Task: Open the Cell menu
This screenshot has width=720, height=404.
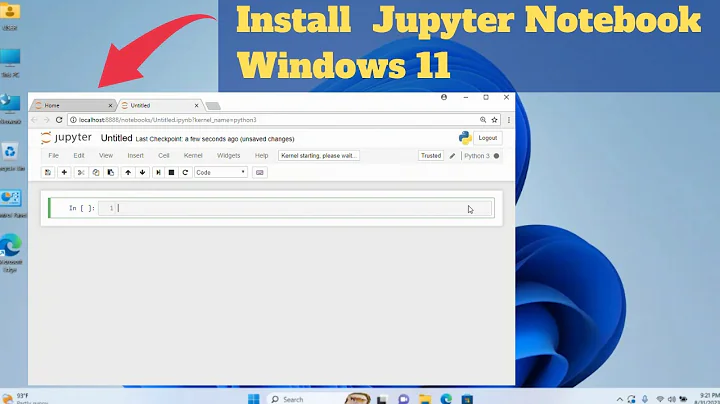Action: [x=163, y=156]
